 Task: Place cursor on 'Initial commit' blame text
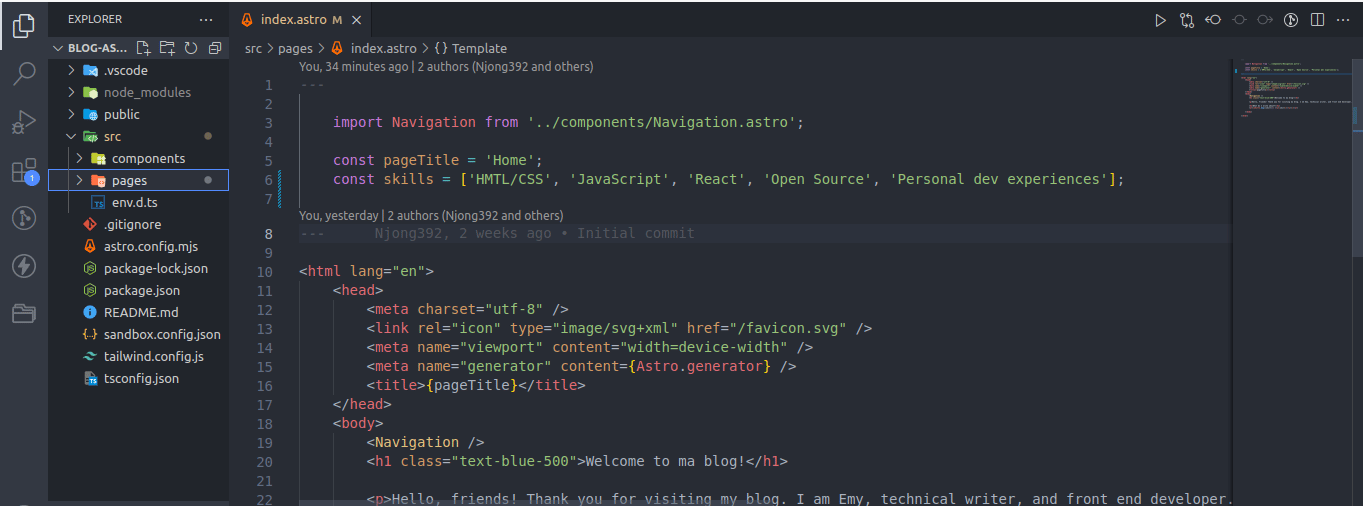click(x=635, y=233)
